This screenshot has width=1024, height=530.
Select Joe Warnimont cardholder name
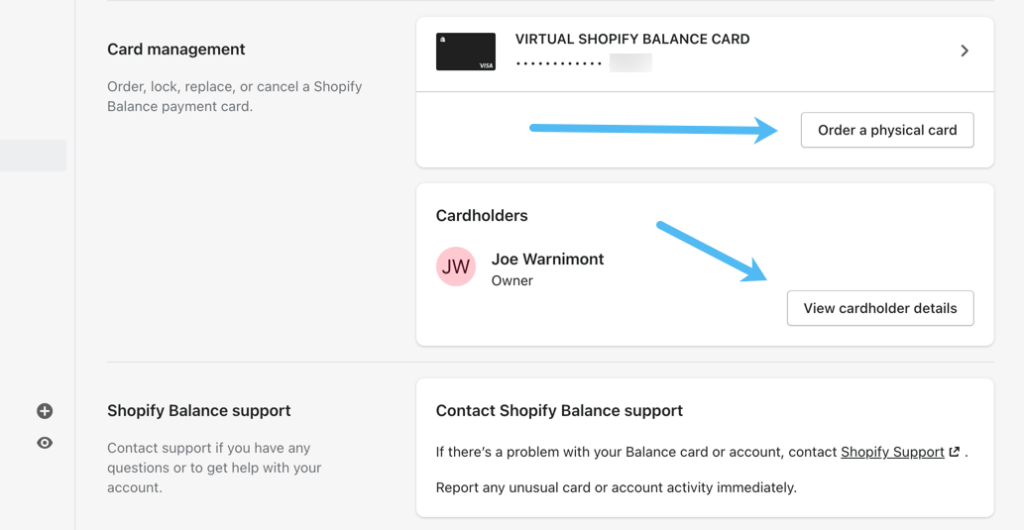pos(547,259)
